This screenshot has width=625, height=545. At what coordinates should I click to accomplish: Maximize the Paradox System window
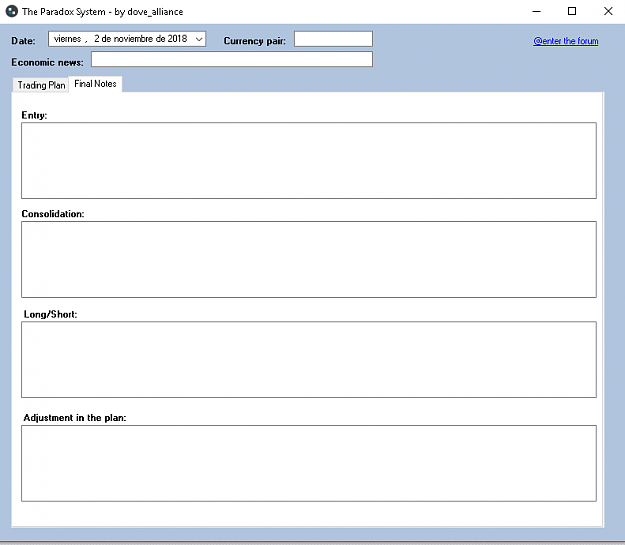click(x=572, y=11)
